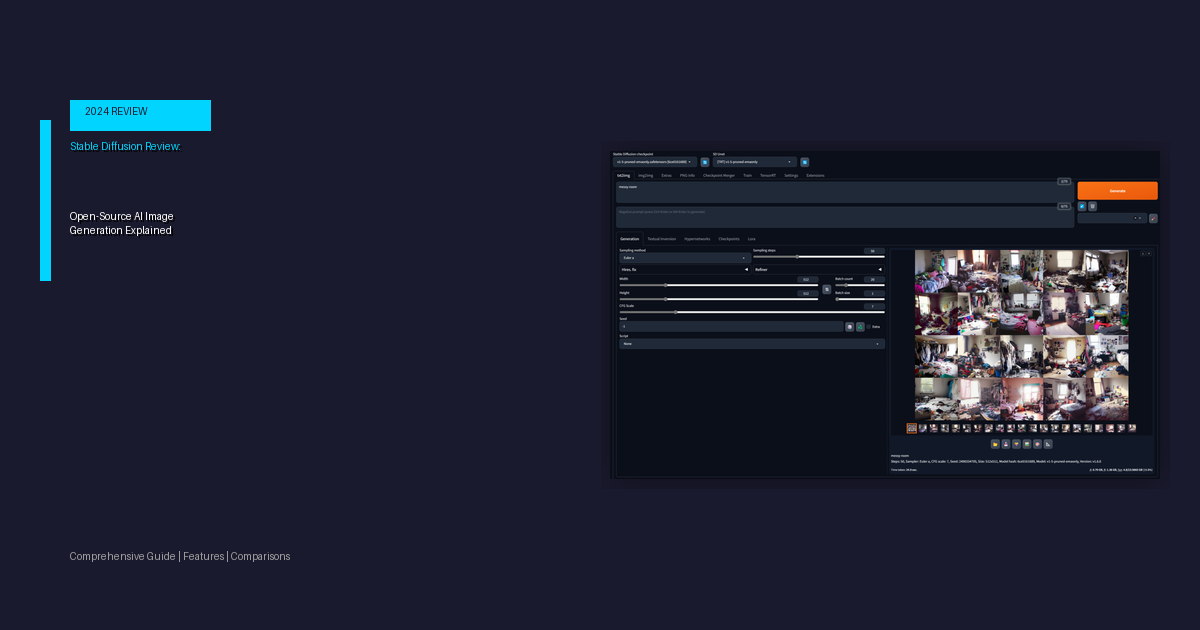Viewport: 1200px width, 630px height.
Task: Click the orange Generate button
Action: pos(1118,190)
